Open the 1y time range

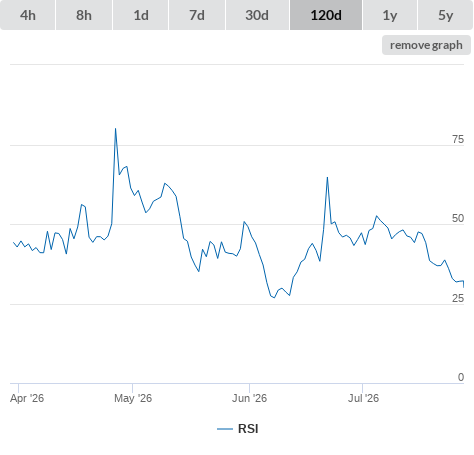click(390, 15)
